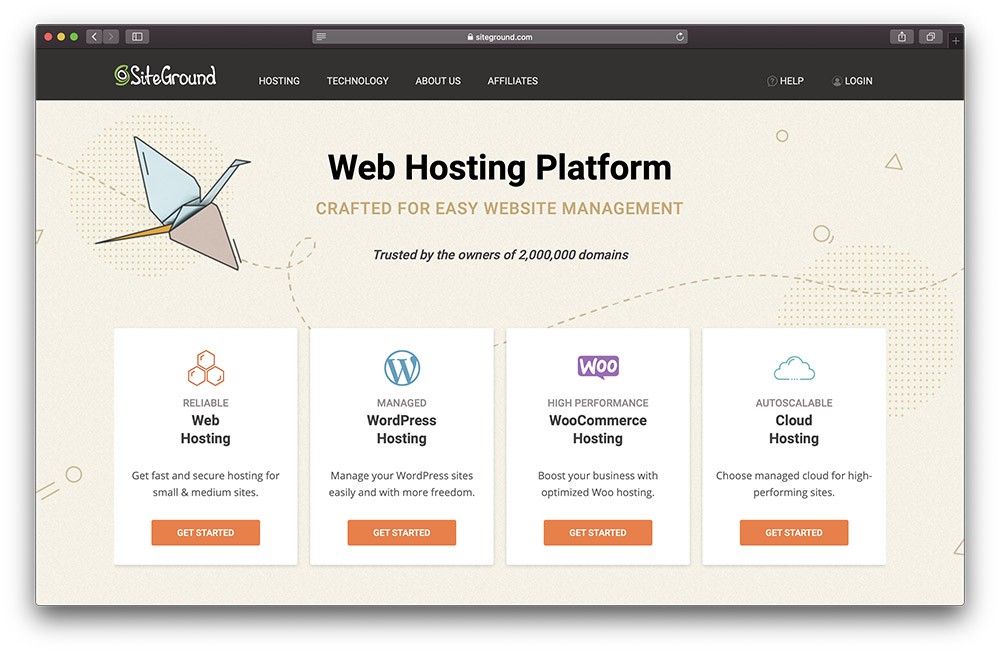Click the Web Hosting card title

pyautogui.click(x=205, y=429)
